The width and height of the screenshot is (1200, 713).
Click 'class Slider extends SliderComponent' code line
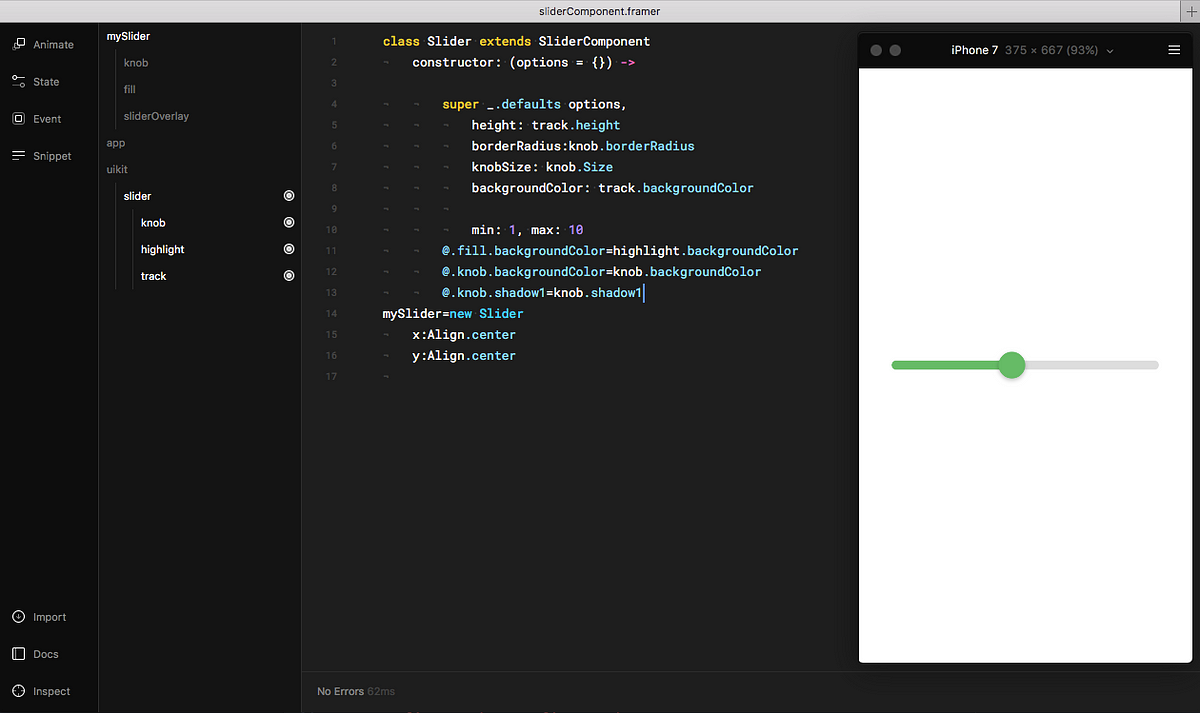point(516,42)
